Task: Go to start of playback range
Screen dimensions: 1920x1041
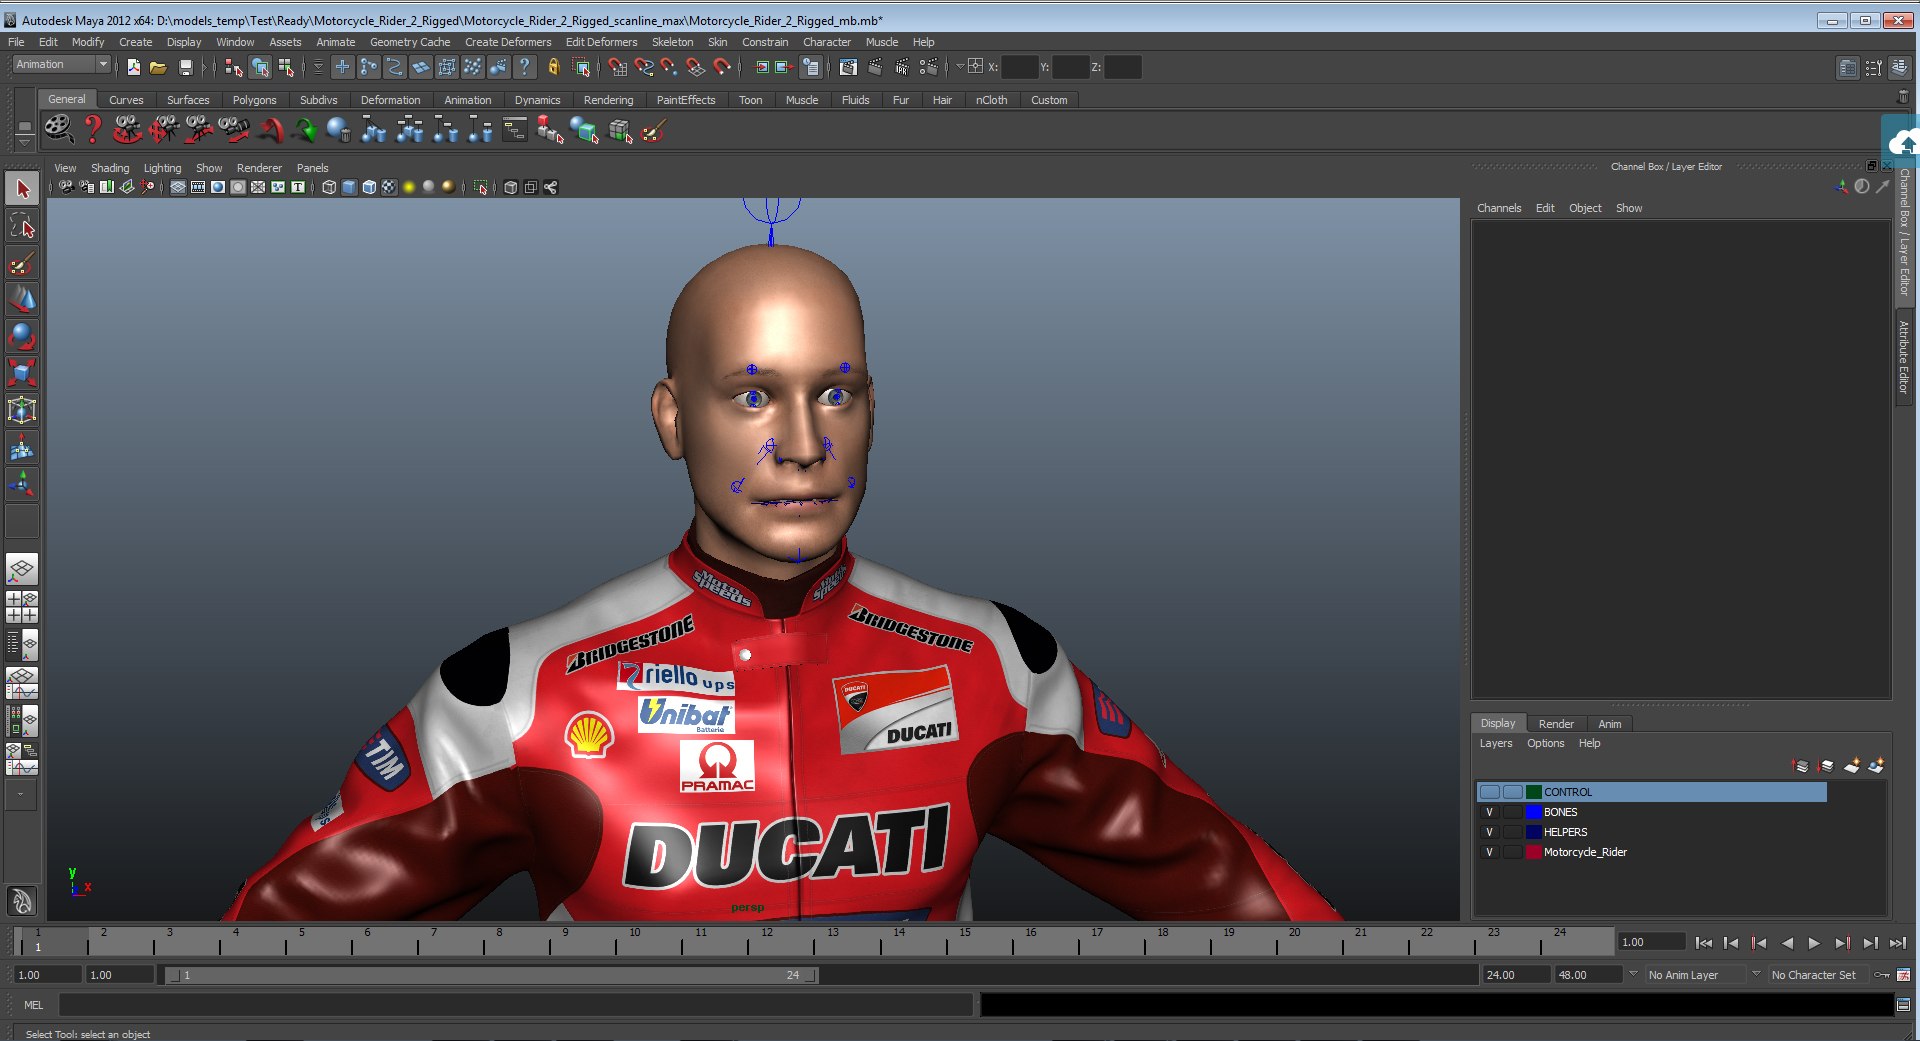Action: [1704, 943]
